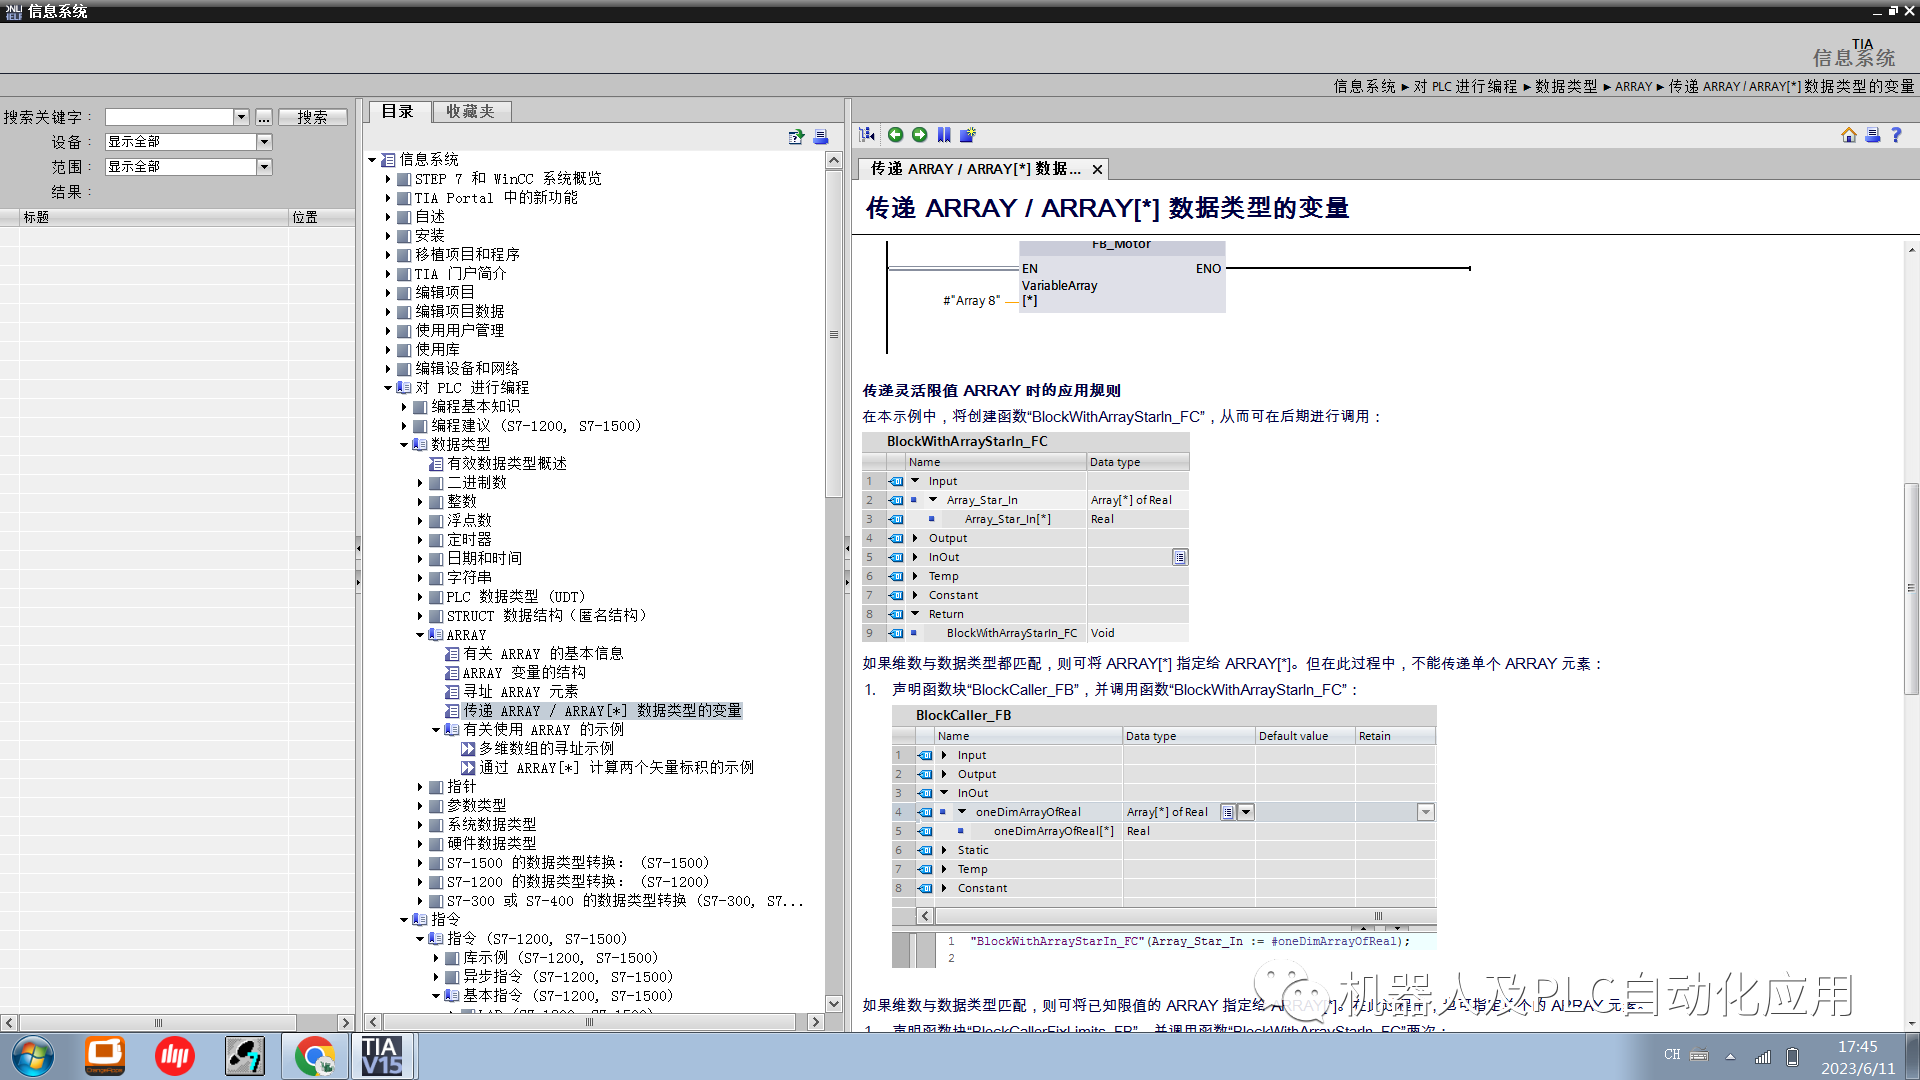Screen dimensions: 1920x1080
Task: Expand the 编程基本知识 node
Action: click(404, 407)
